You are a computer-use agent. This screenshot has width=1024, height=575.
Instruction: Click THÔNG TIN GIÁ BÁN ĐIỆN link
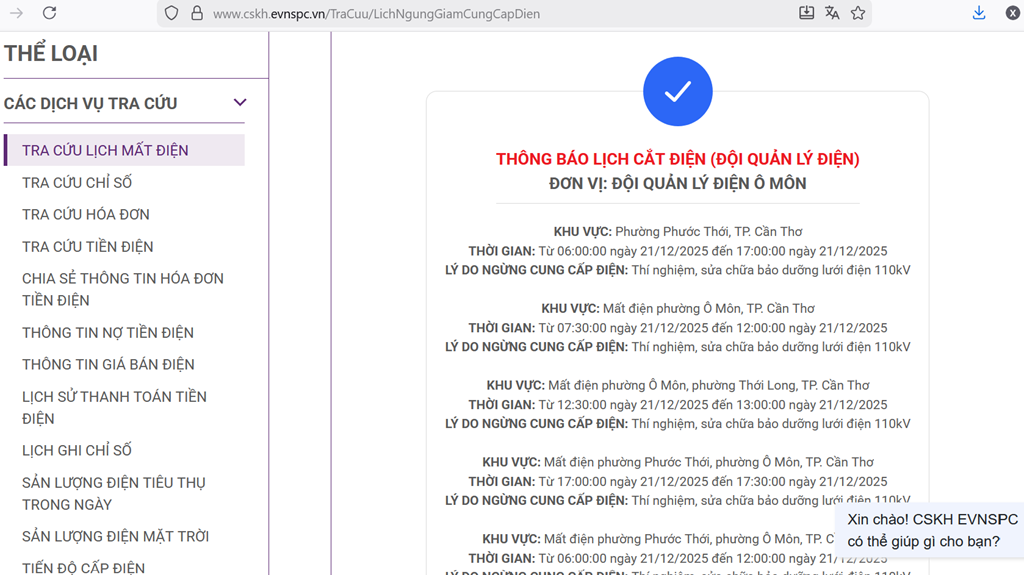108,365
